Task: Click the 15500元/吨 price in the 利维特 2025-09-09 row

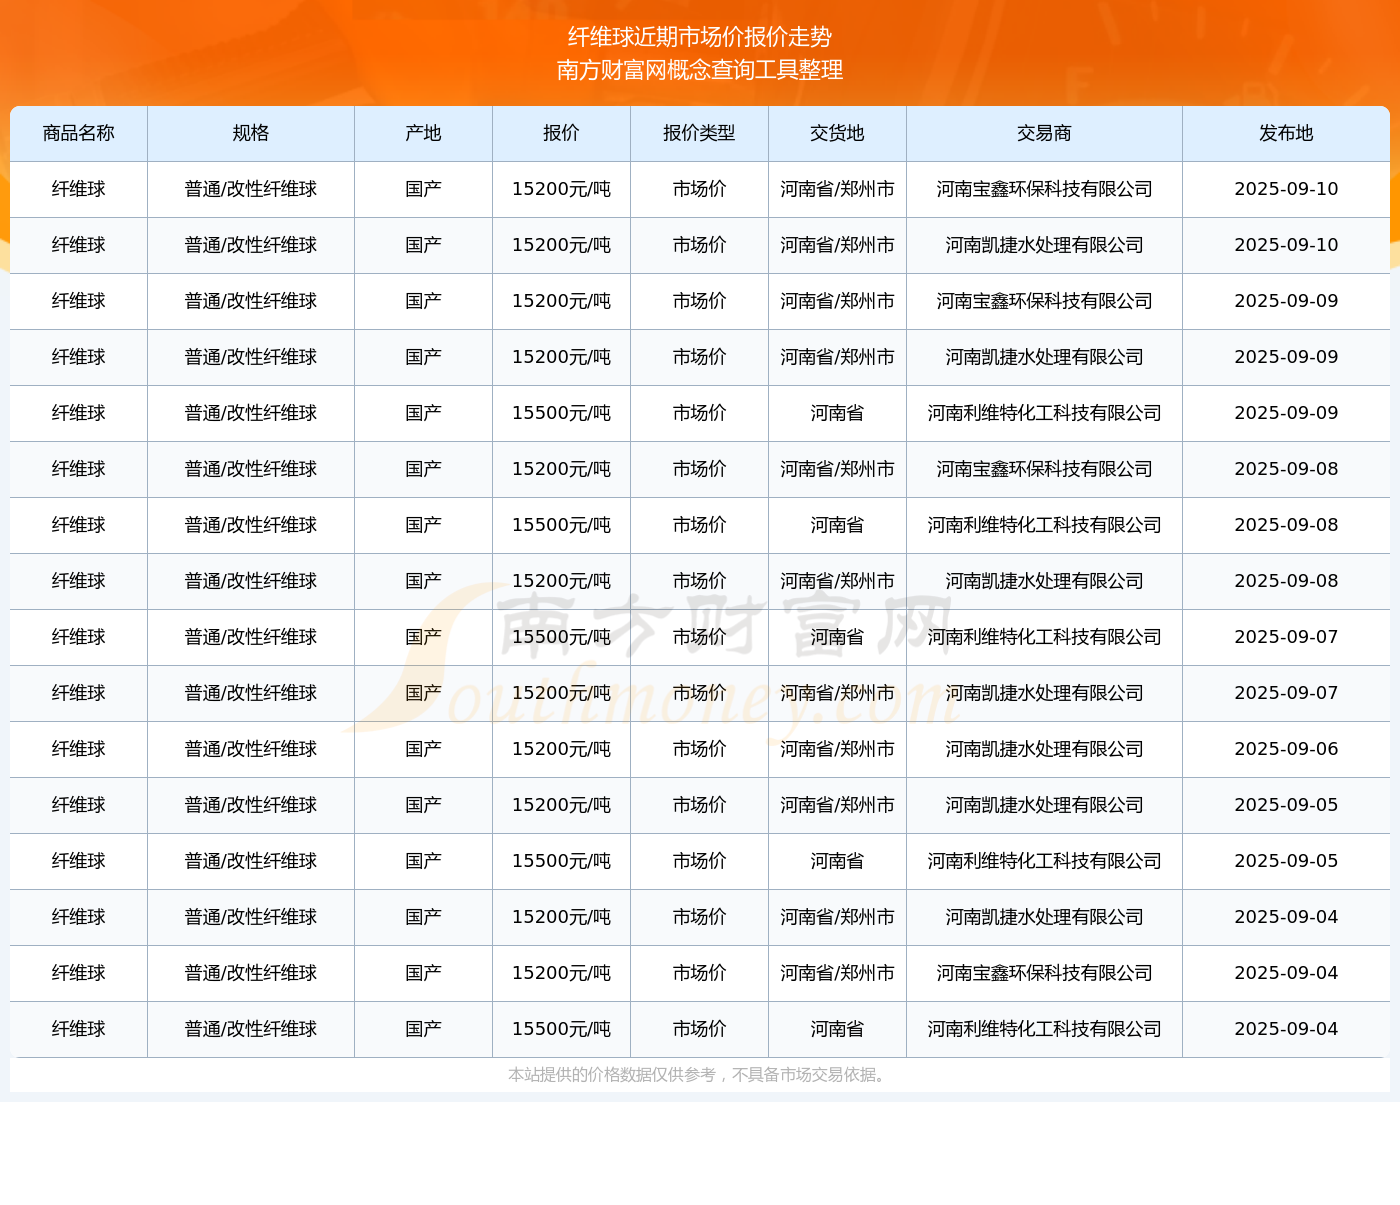Action: [562, 413]
